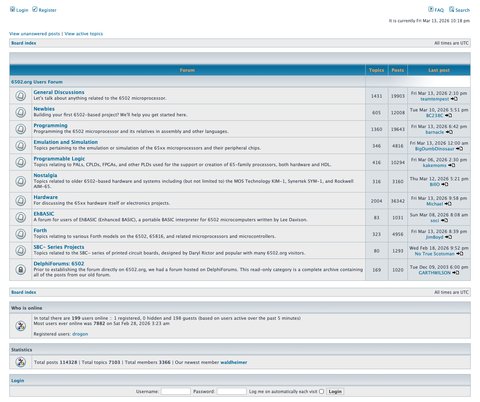The height and width of the screenshot is (402, 480).
Task: Click the Newbies forum status icon
Action: pos(21,112)
